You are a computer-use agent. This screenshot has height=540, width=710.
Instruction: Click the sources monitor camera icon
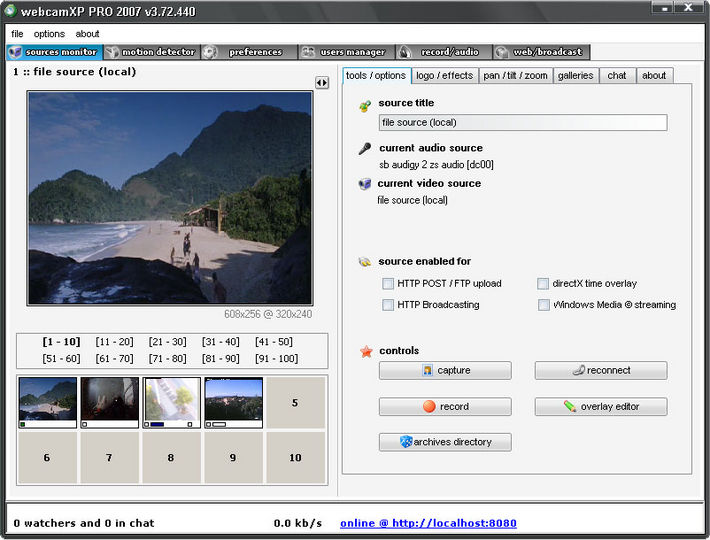pyautogui.click(x=15, y=52)
